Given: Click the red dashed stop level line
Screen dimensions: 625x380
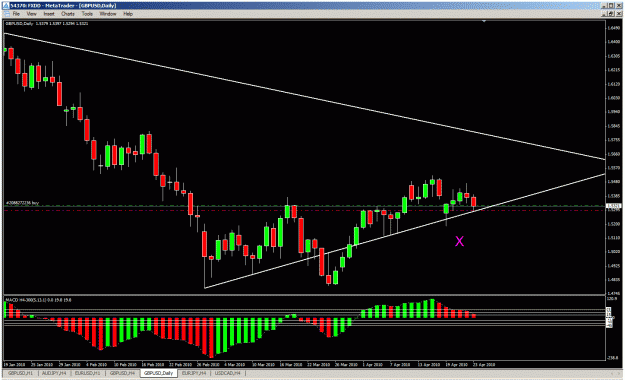Looking at the screenshot, I should pos(305,210).
